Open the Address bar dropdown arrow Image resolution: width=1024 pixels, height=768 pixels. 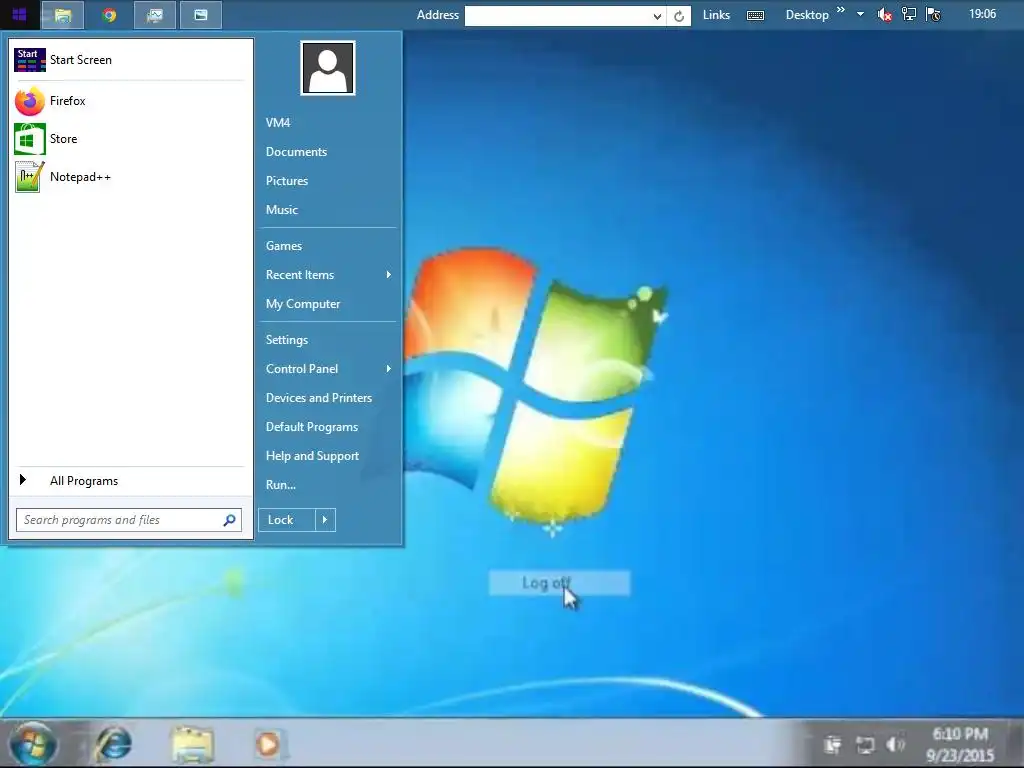pyautogui.click(x=657, y=16)
